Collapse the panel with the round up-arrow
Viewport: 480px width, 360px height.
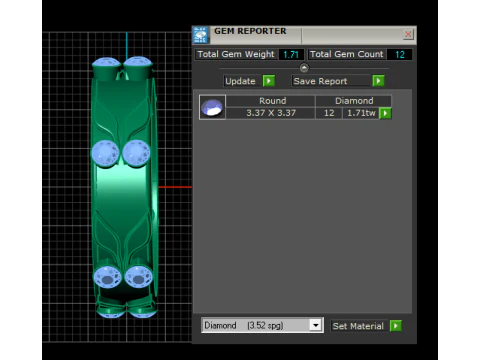tap(304, 68)
